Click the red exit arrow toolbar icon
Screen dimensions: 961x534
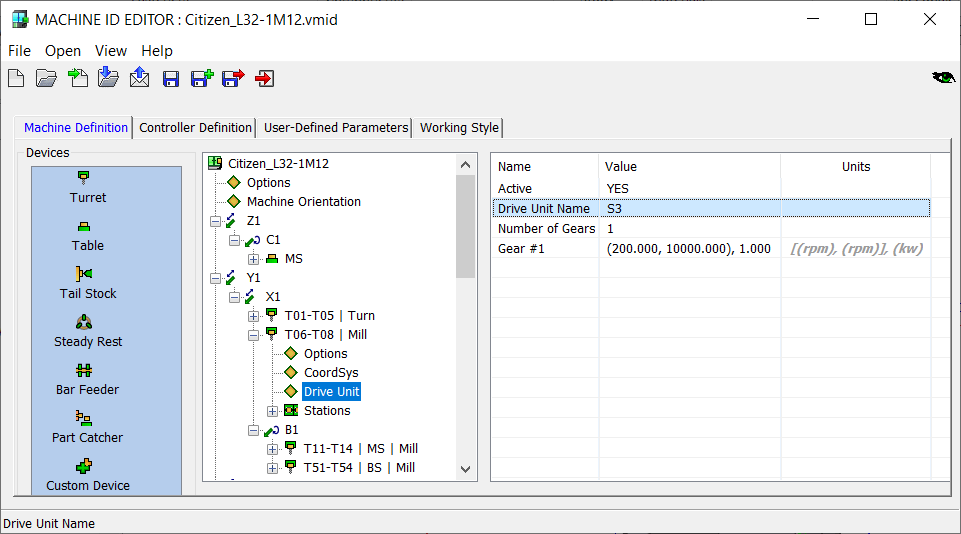(x=265, y=78)
